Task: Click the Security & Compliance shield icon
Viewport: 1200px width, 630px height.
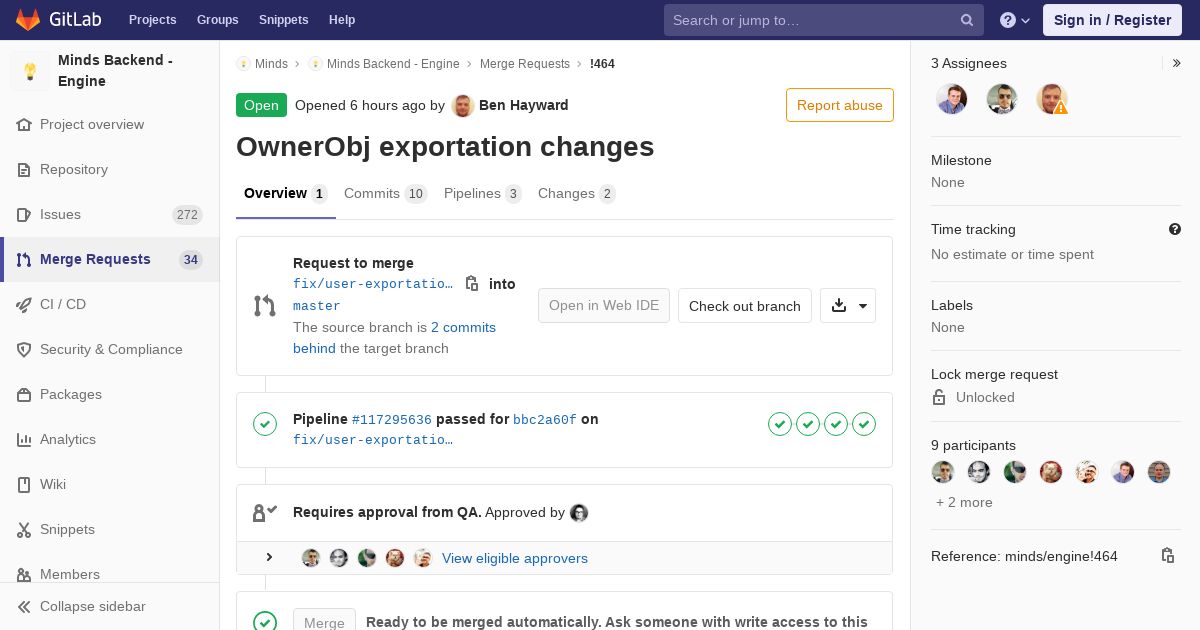Action: (x=24, y=349)
